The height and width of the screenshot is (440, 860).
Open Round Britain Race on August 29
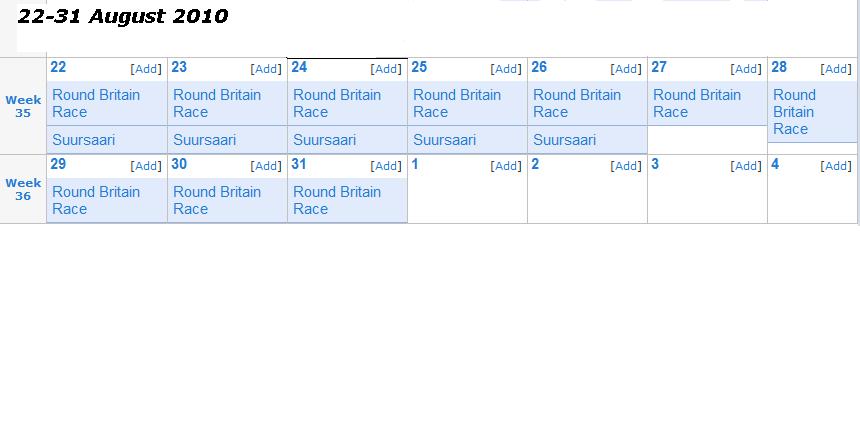point(96,200)
